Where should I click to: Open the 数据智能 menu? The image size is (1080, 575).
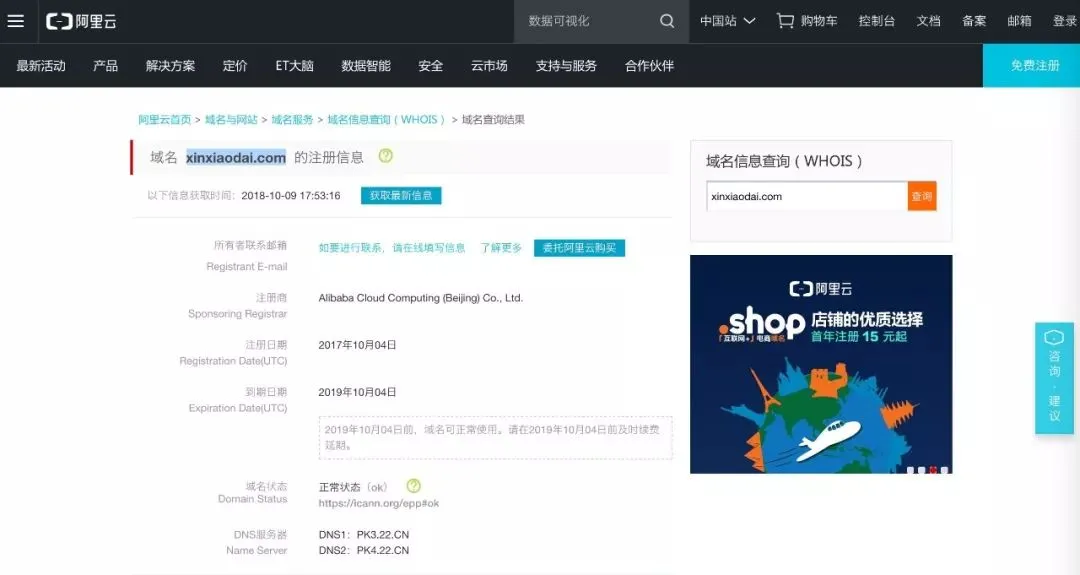[x=366, y=65]
